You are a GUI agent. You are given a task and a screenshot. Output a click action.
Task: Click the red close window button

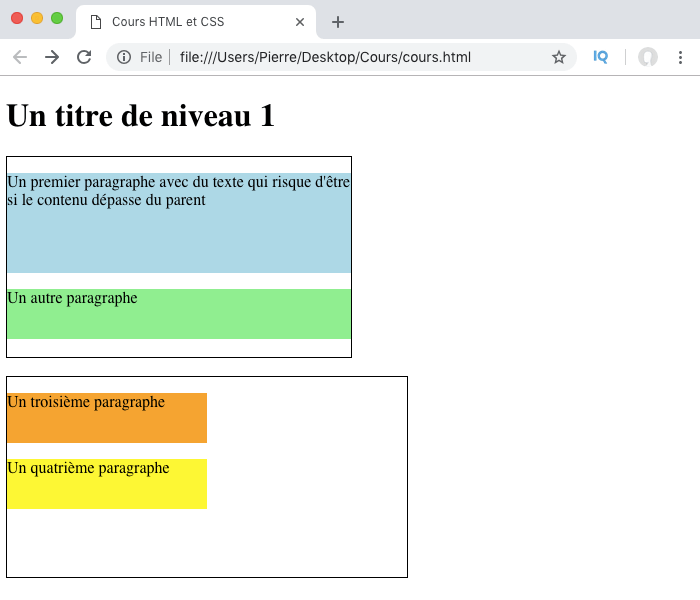[x=17, y=18]
